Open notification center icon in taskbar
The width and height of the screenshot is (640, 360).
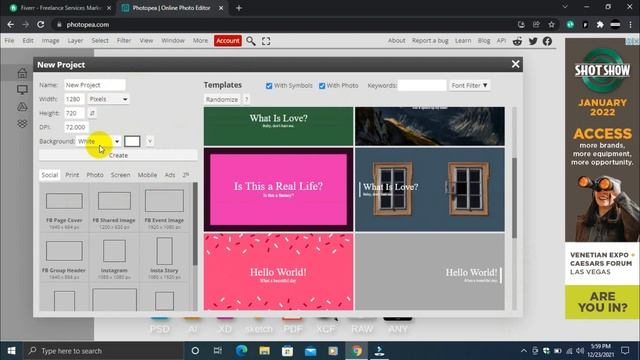[625, 351]
